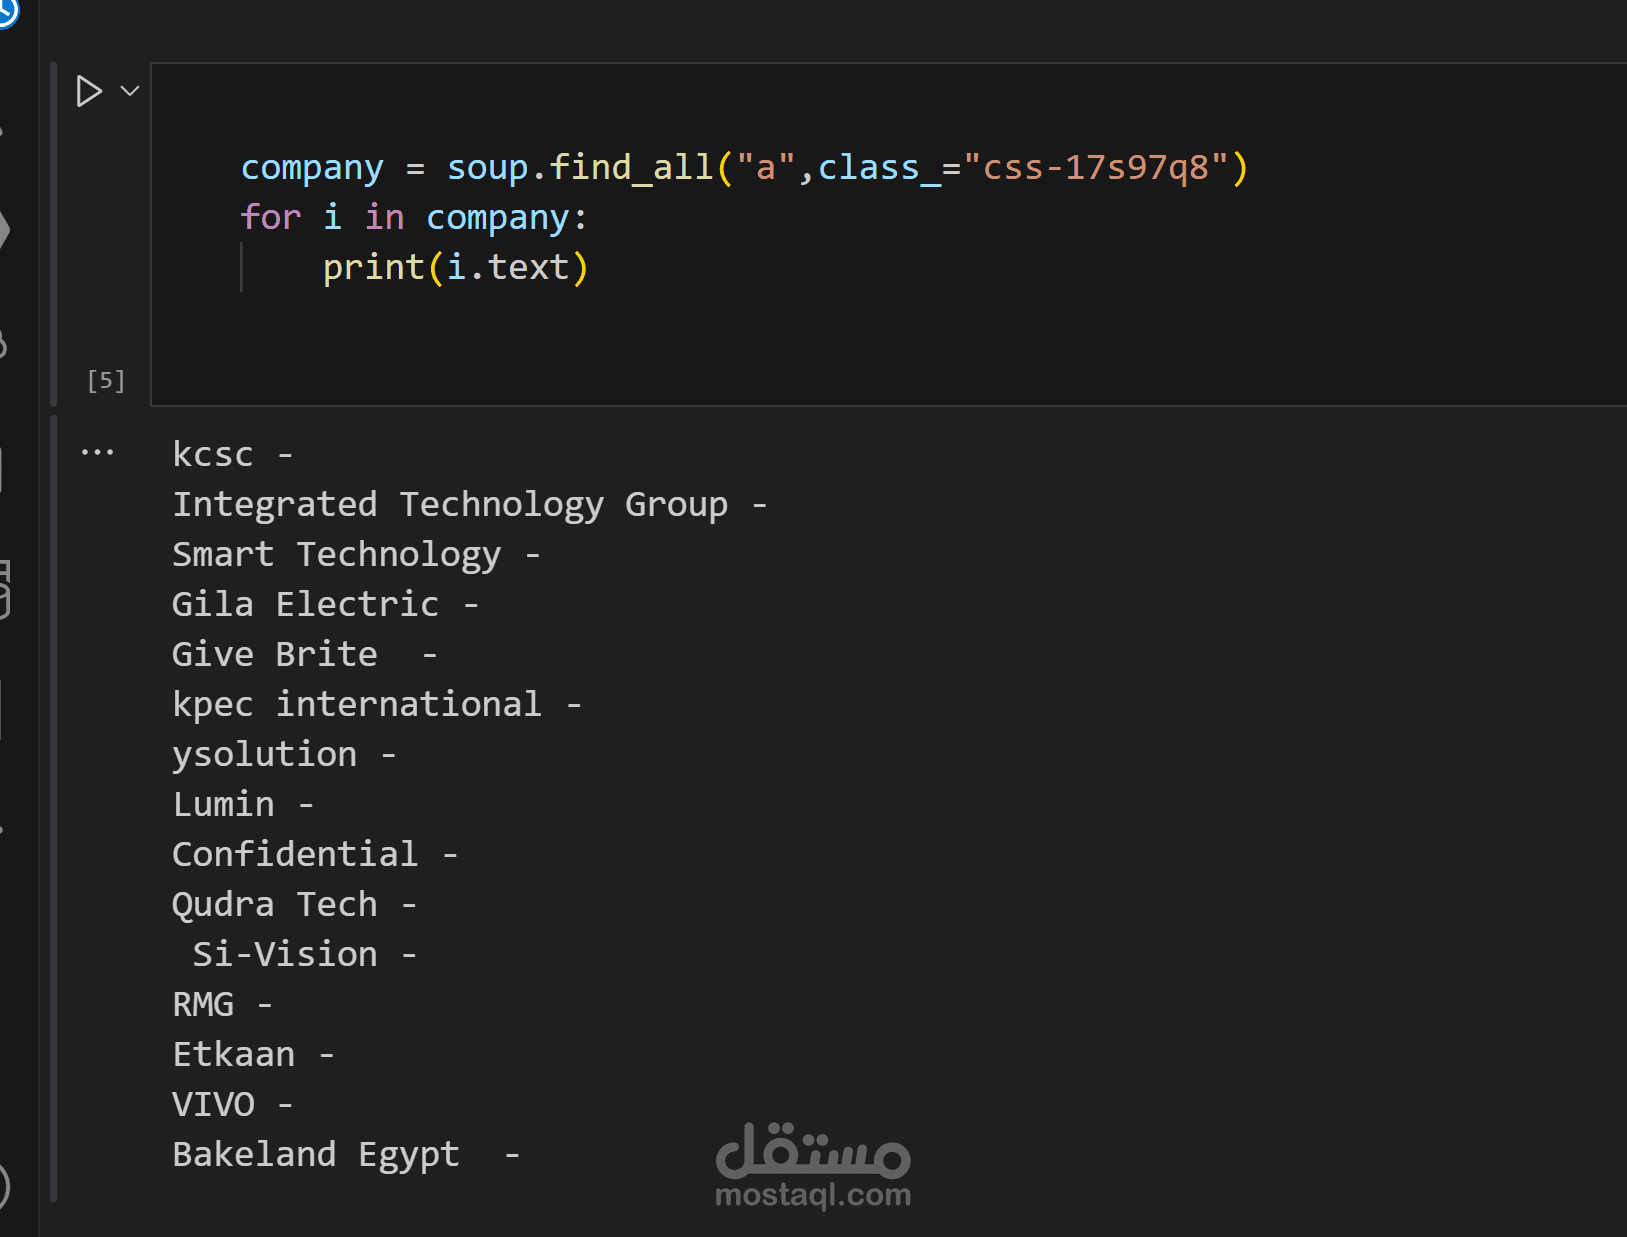Place cursor on the soup.find_all code line

tap(744, 168)
